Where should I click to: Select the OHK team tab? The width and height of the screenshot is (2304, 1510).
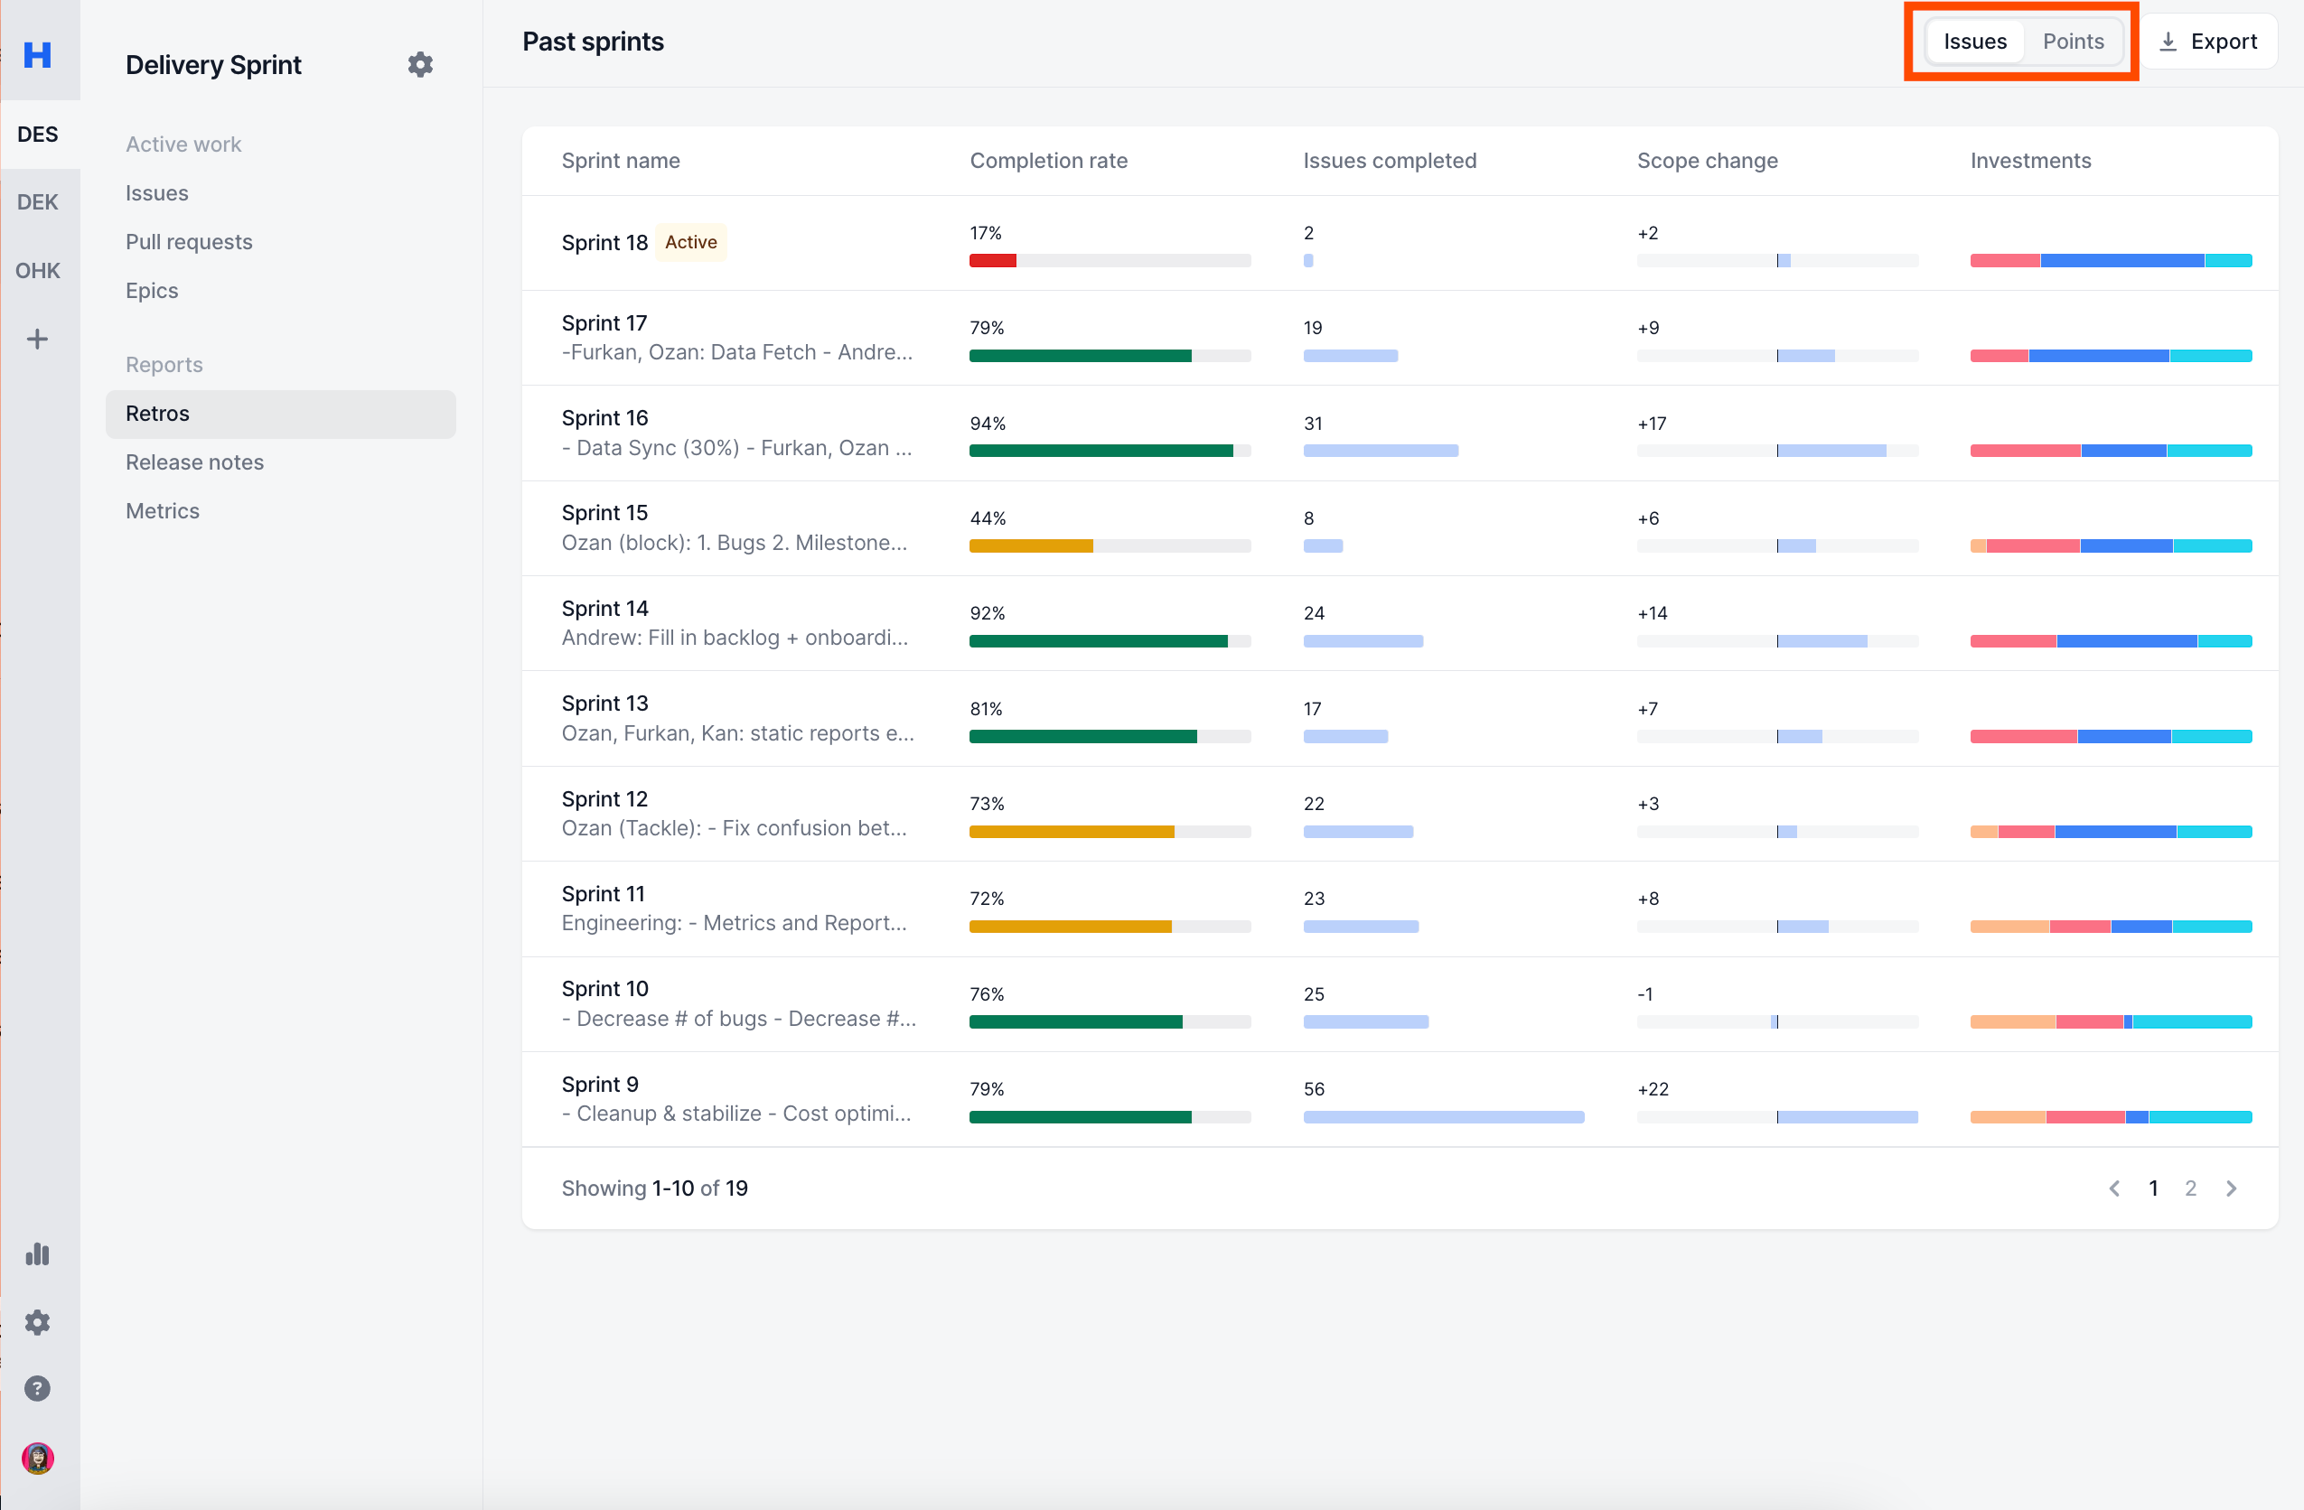[38, 271]
